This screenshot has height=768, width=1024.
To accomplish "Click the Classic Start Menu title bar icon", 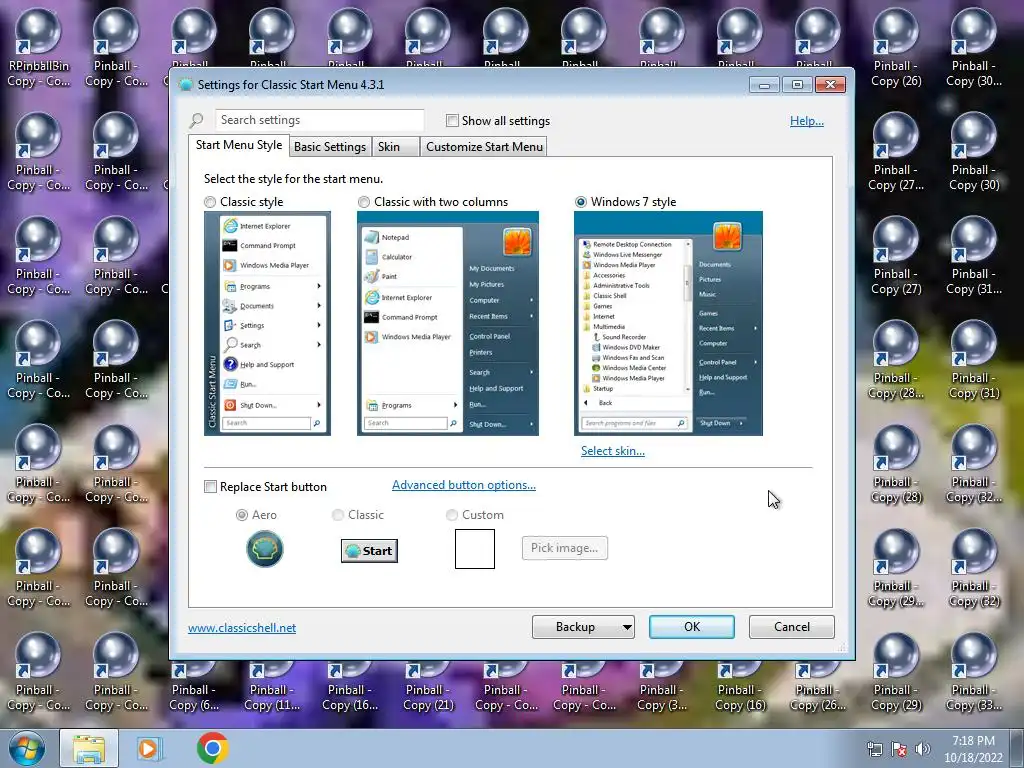I will pyautogui.click(x=186, y=85).
